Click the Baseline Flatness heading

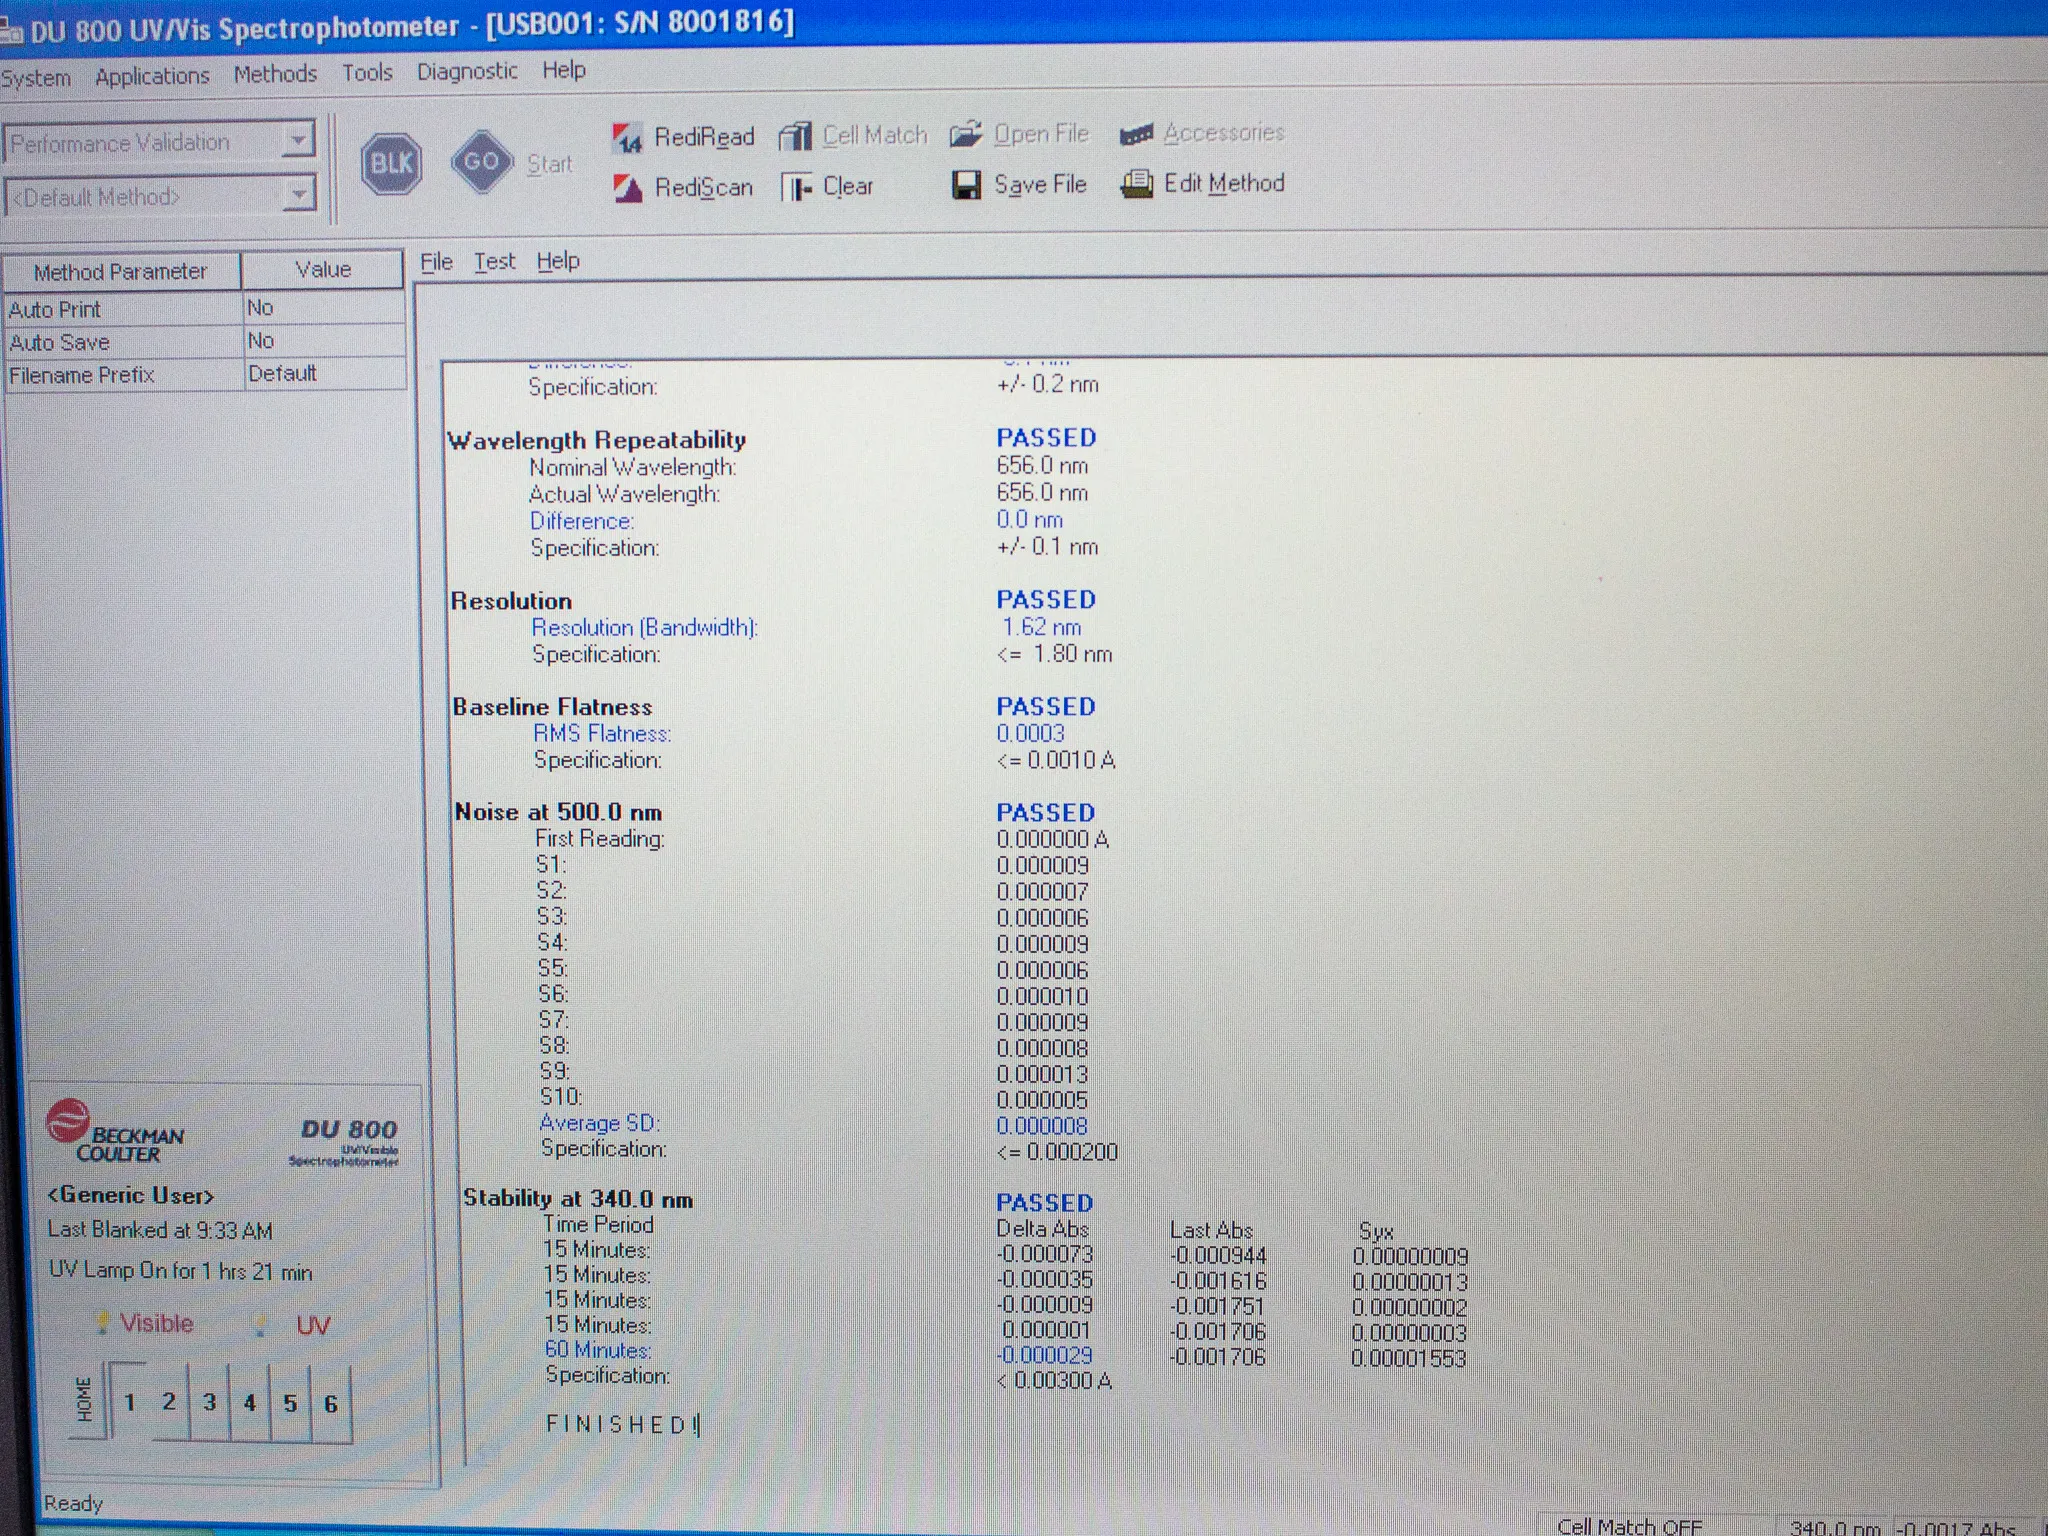click(x=552, y=707)
